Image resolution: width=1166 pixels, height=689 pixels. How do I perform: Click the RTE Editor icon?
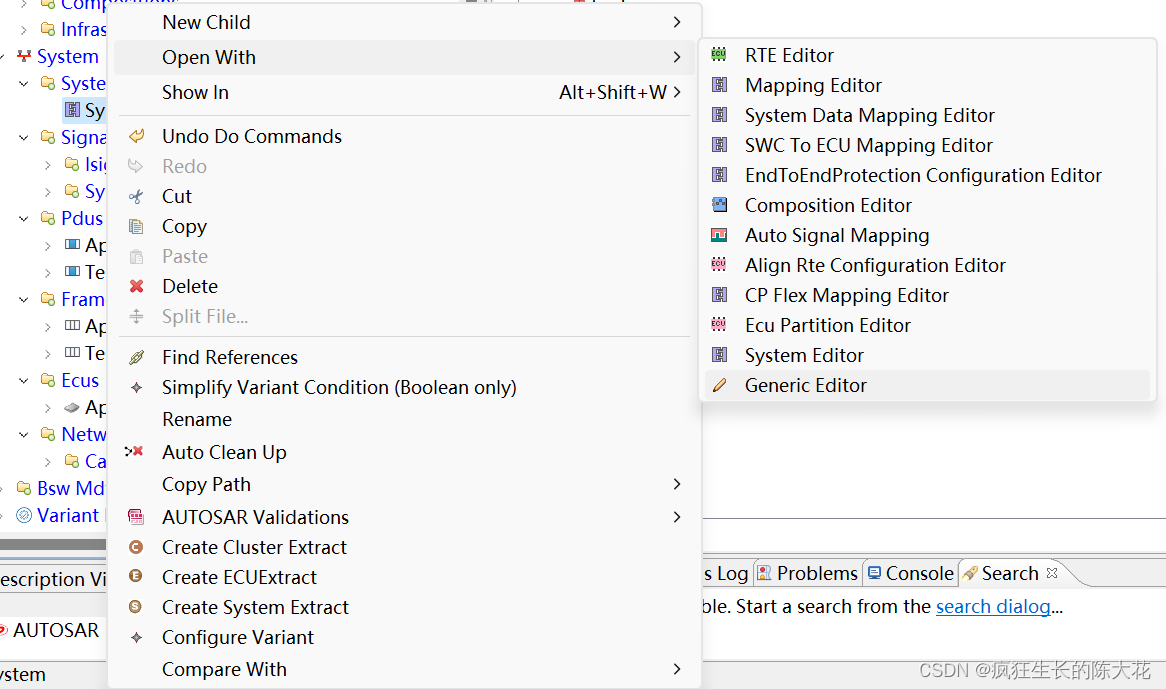point(719,55)
